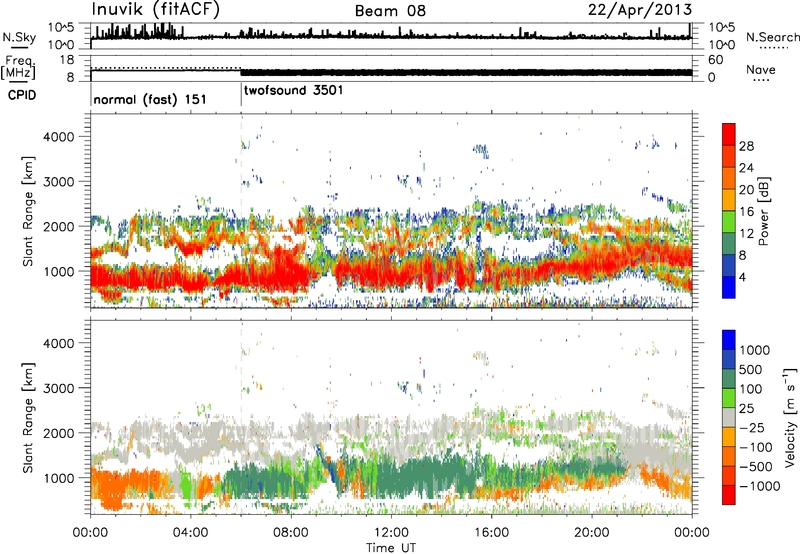800x554 pixels.
Task: Click the 'N.Sky' legend label
Action: point(19,37)
